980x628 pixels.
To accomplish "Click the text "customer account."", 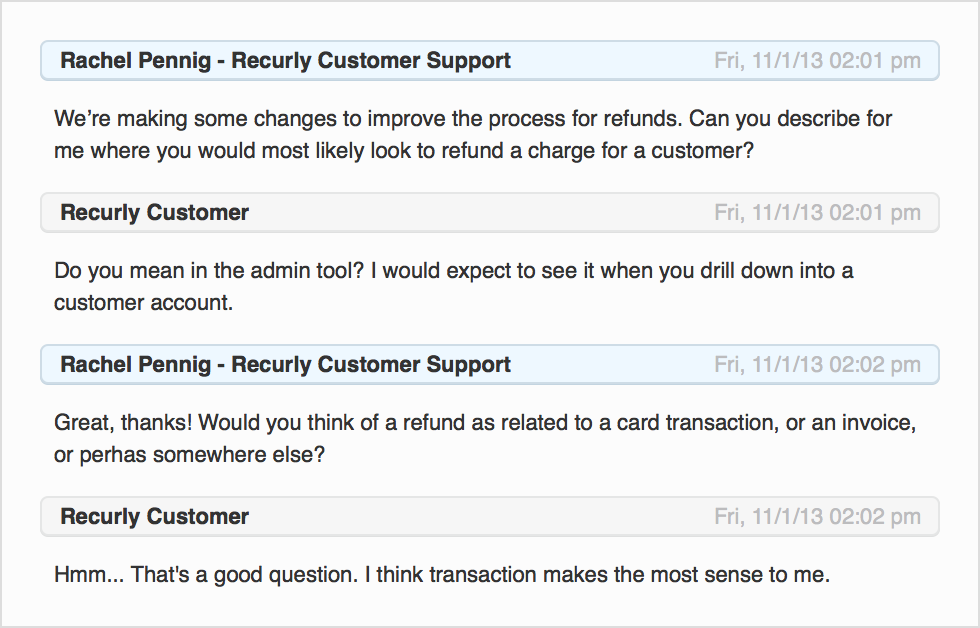I will (x=143, y=302).
